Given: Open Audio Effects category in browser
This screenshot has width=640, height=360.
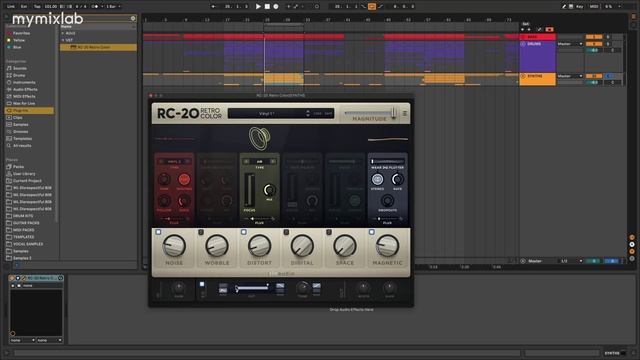Looking at the screenshot, I should (x=25, y=89).
